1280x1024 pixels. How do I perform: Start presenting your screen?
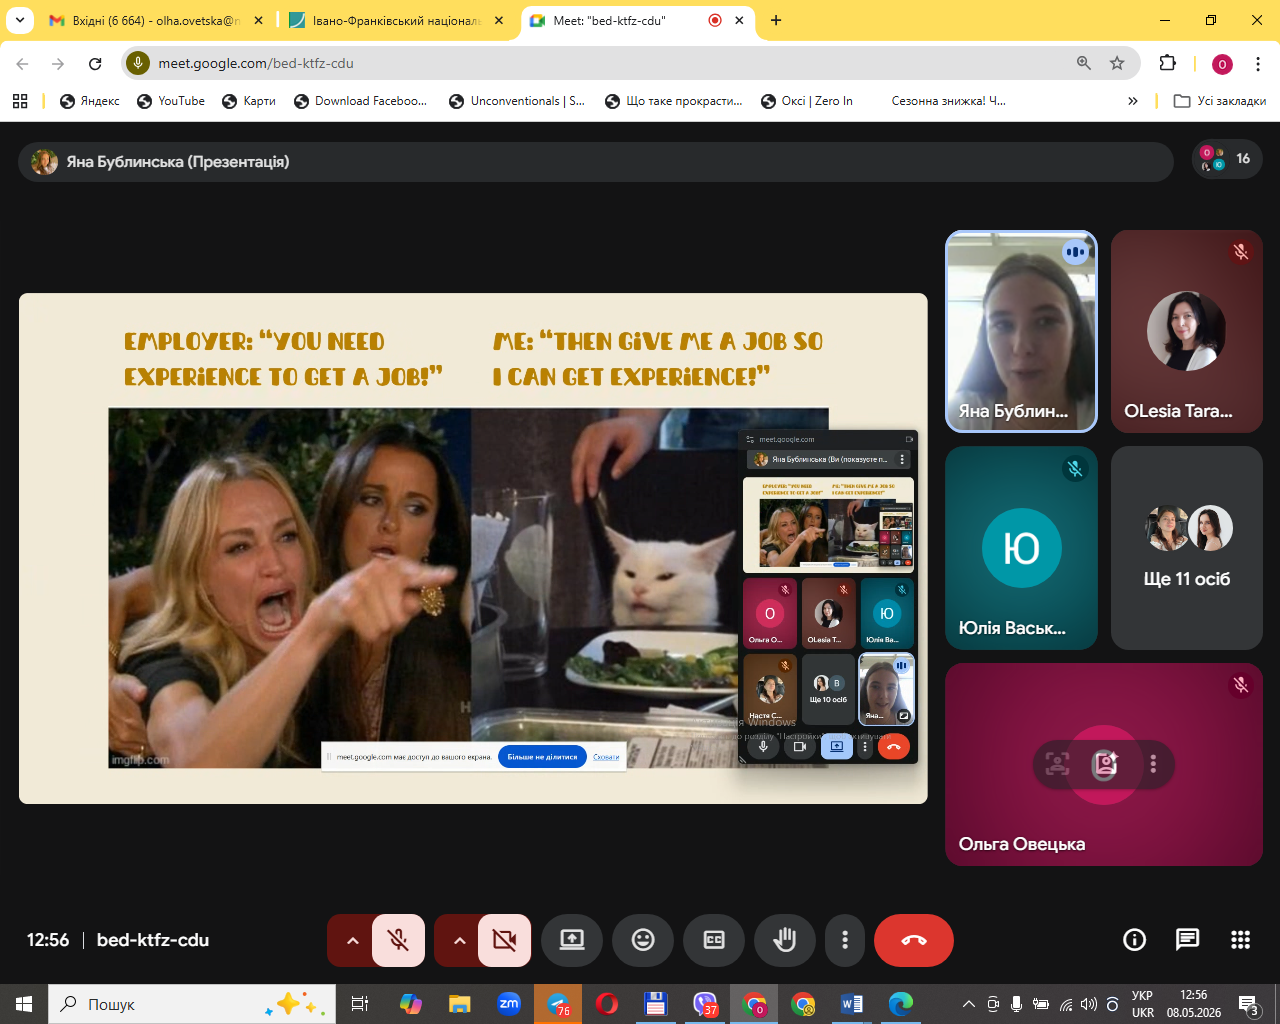coord(572,940)
